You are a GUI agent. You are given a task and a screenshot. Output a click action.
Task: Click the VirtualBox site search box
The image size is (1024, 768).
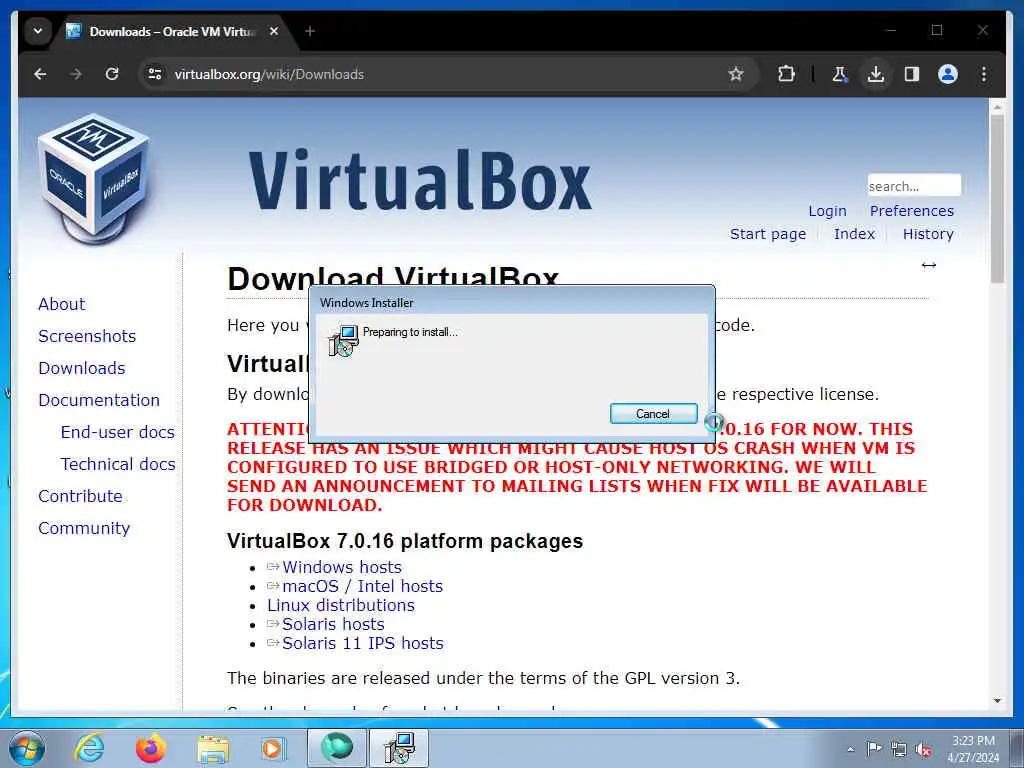tap(914, 186)
